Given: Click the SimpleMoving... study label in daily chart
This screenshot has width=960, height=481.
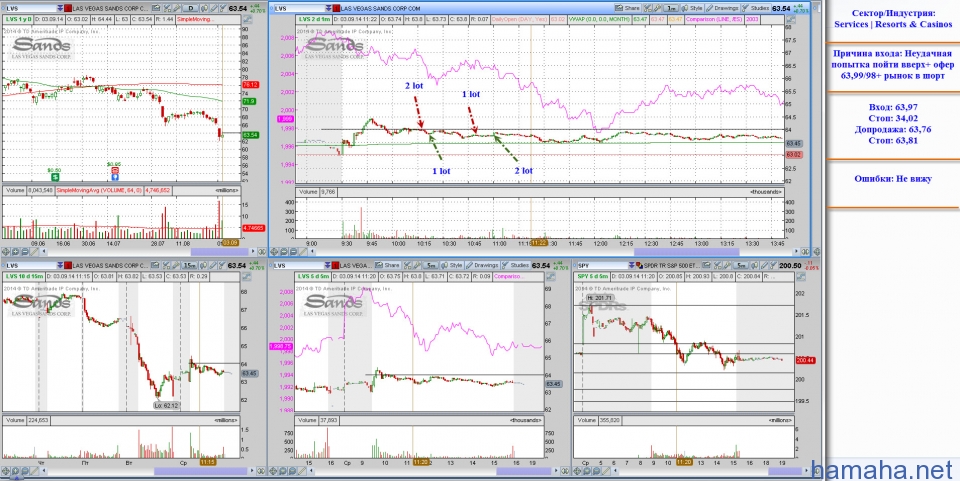Looking at the screenshot, I should click(193, 20).
